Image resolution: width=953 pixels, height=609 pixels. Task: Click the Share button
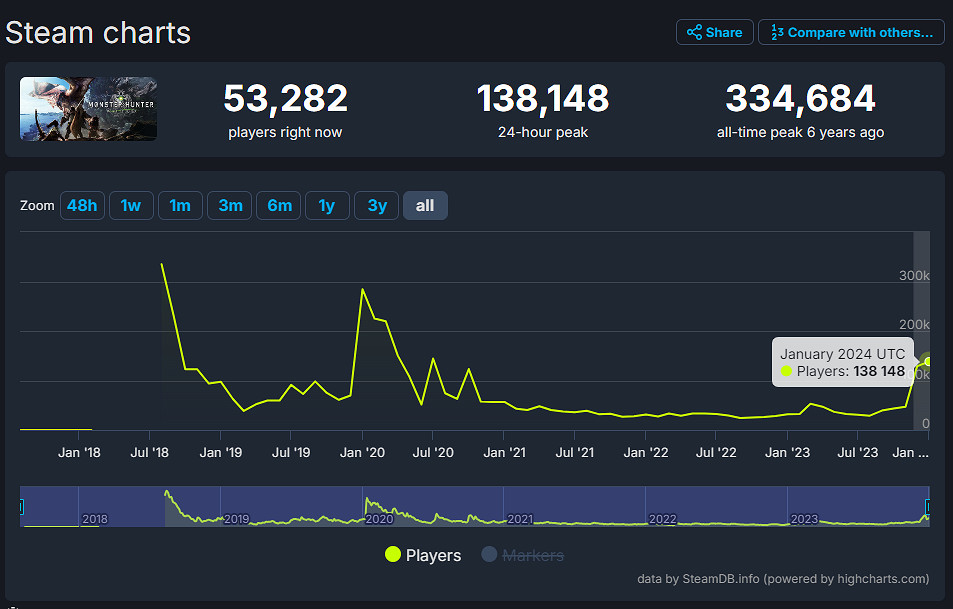(714, 32)
